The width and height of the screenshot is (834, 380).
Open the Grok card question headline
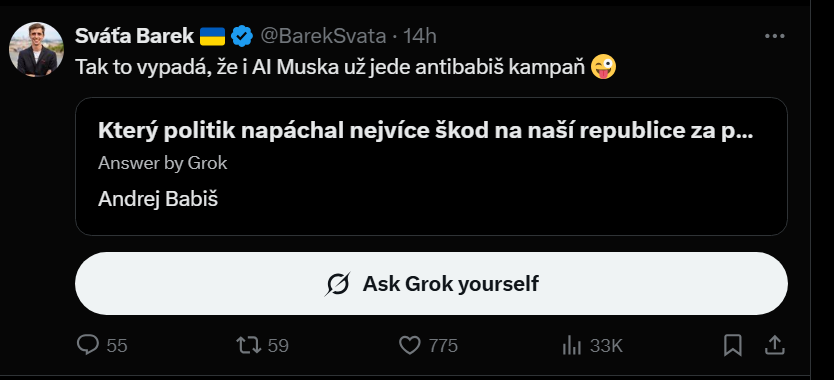[x=426, y=131]
